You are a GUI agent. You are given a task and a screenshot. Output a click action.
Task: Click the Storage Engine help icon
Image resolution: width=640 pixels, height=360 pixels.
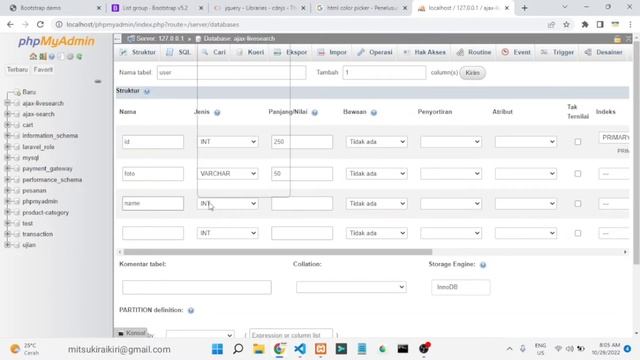483,265
